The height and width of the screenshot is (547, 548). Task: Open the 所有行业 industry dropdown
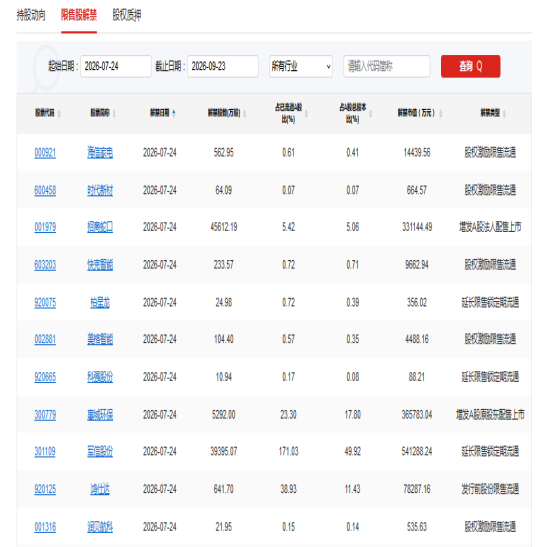pyautogui.click(x=301, y=66)
